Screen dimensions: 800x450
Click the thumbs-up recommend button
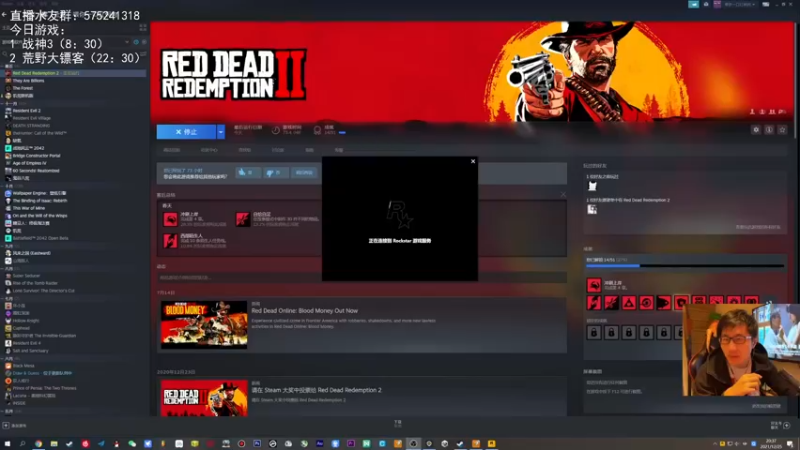247,172
